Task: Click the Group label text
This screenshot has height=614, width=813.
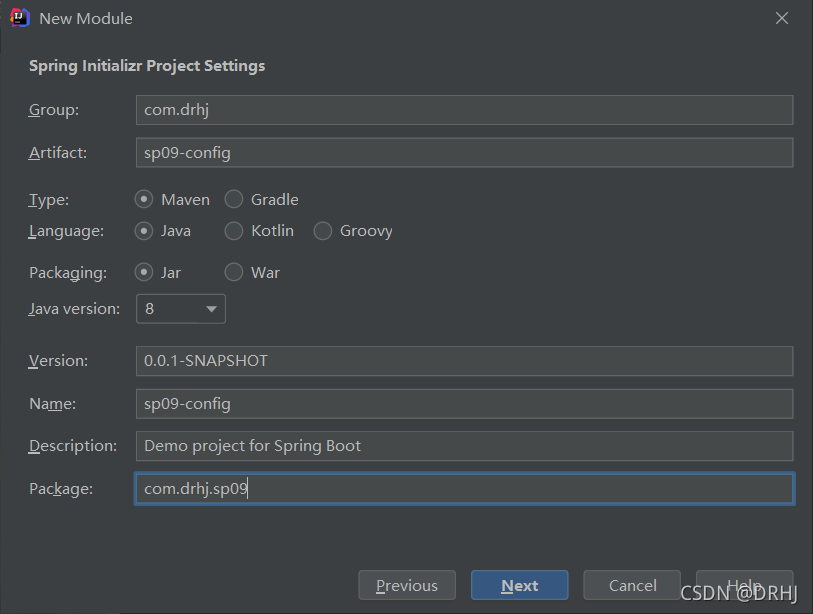Action: click(x=54, y=110)
